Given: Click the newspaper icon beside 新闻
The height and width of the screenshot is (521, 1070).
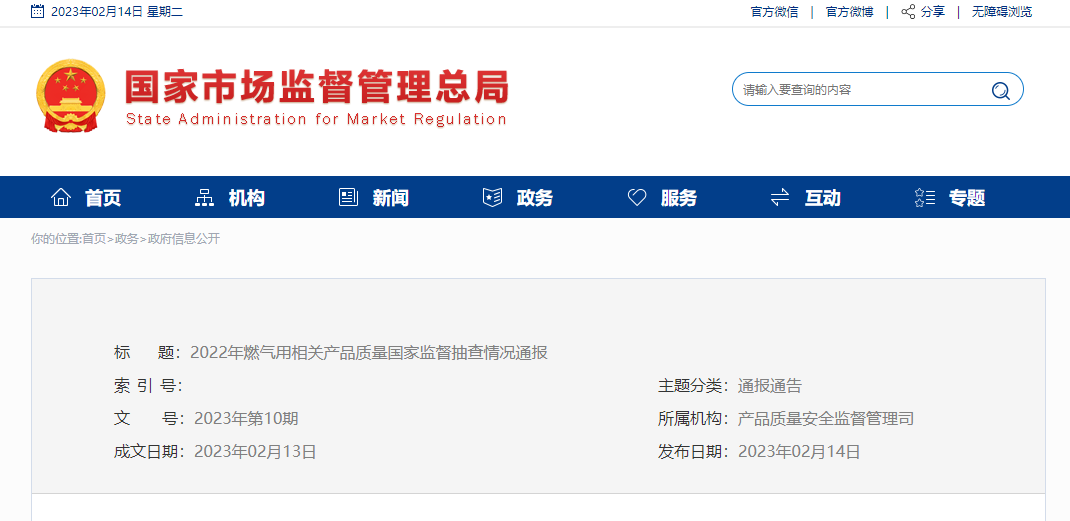Looking at the screenshot, I should pos(348,197).
